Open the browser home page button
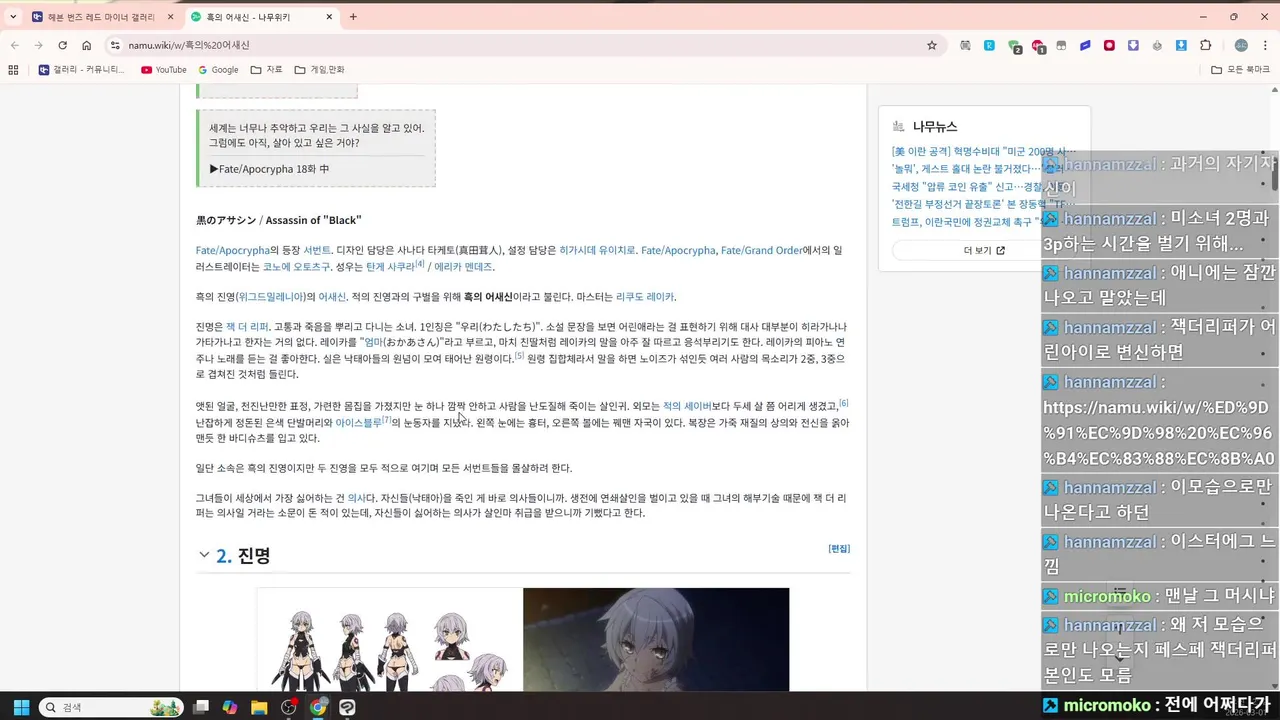This screenshot has height=720, width=1280. click(x=87, y=45)
